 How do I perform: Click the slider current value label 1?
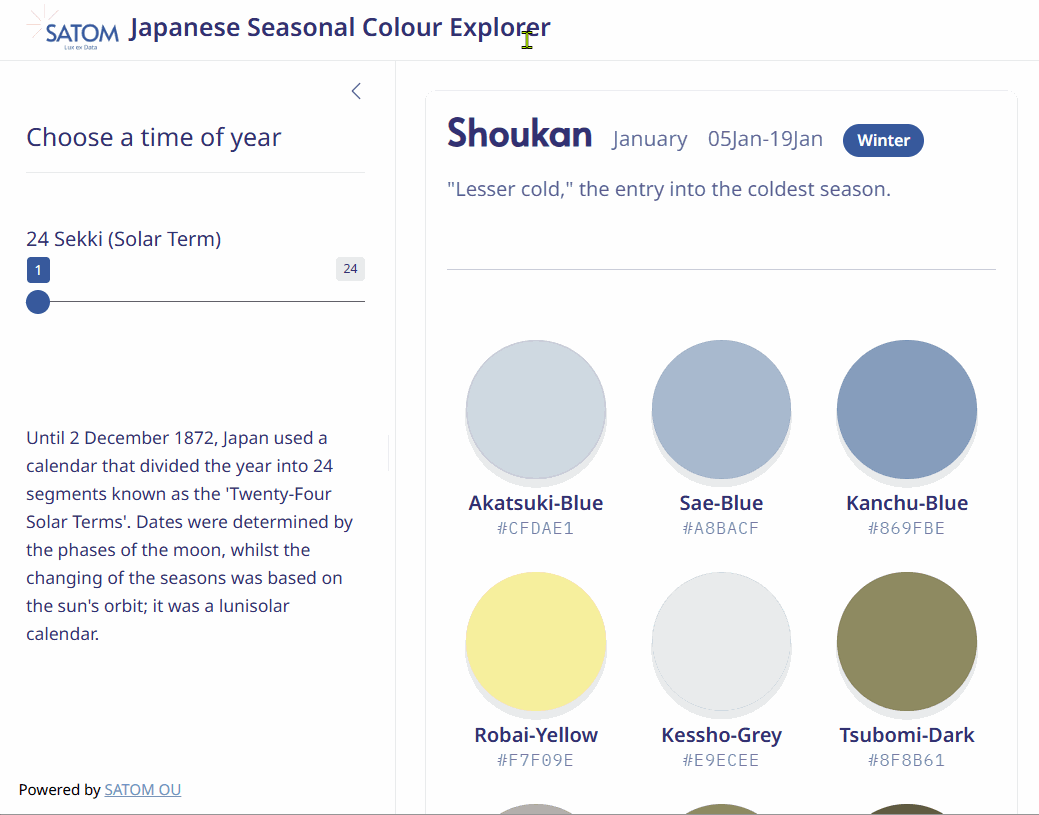tap(38, 270)
